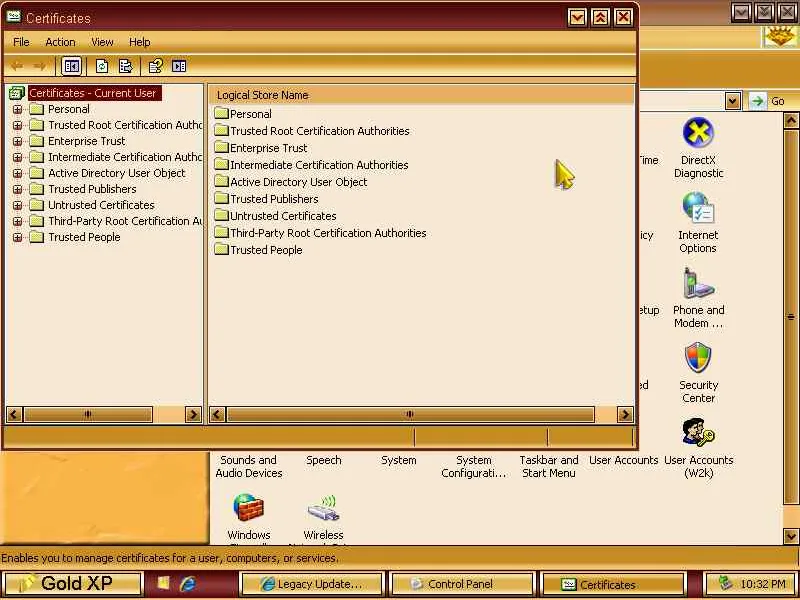Expand Active Directory User Object tree node

[x=17, y=173]
